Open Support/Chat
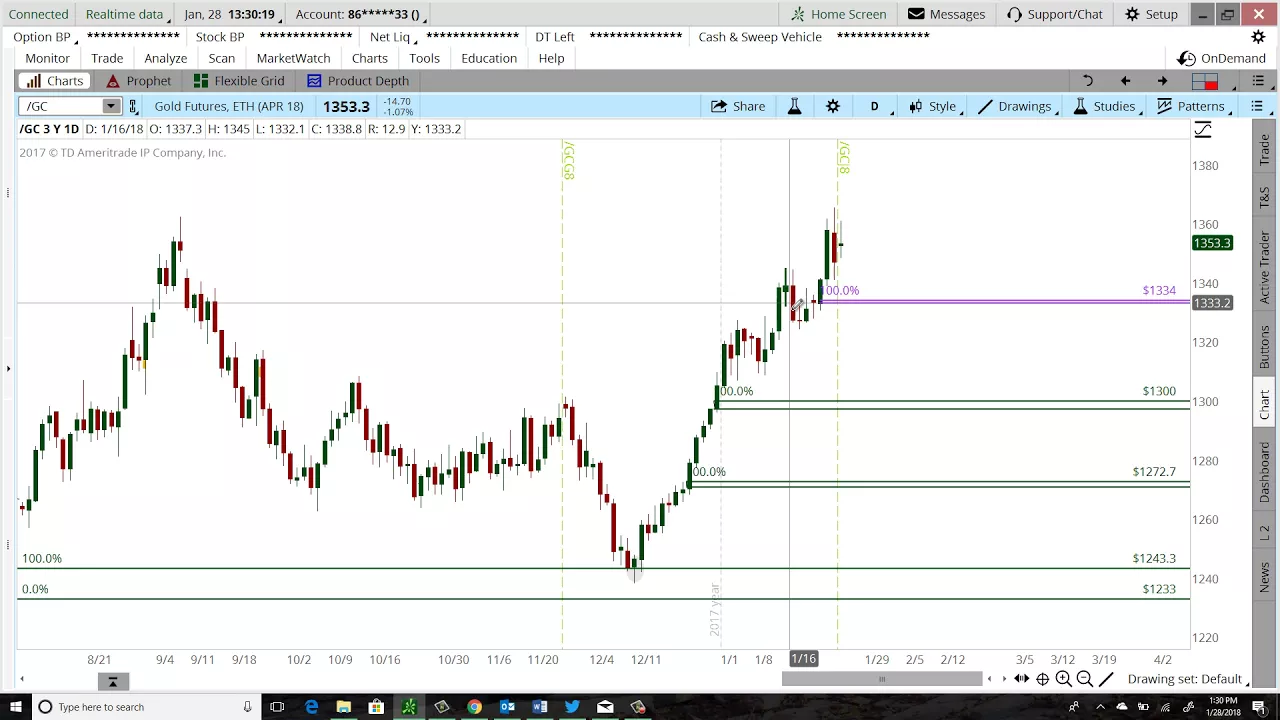The width and height of the screenshot is (1280, 720). point(1054,14)
